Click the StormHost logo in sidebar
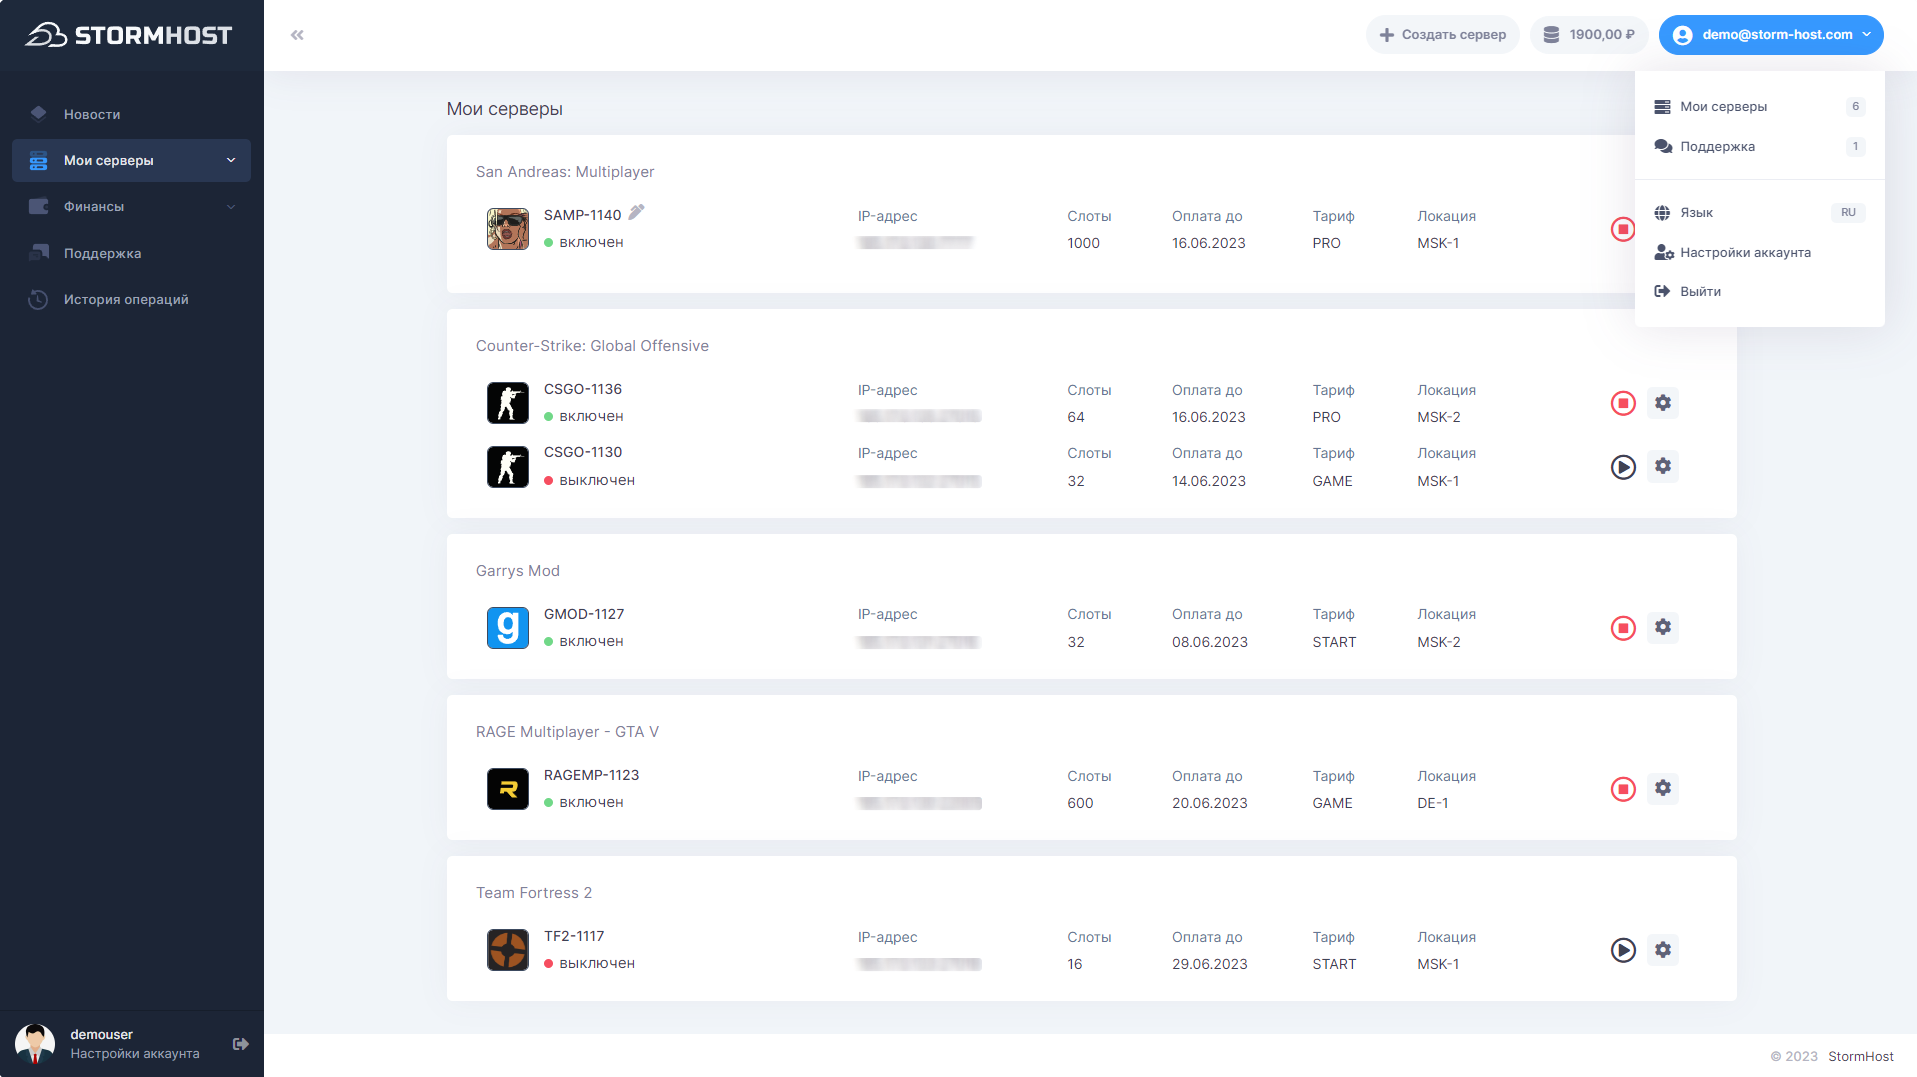 tap(129, 35)
